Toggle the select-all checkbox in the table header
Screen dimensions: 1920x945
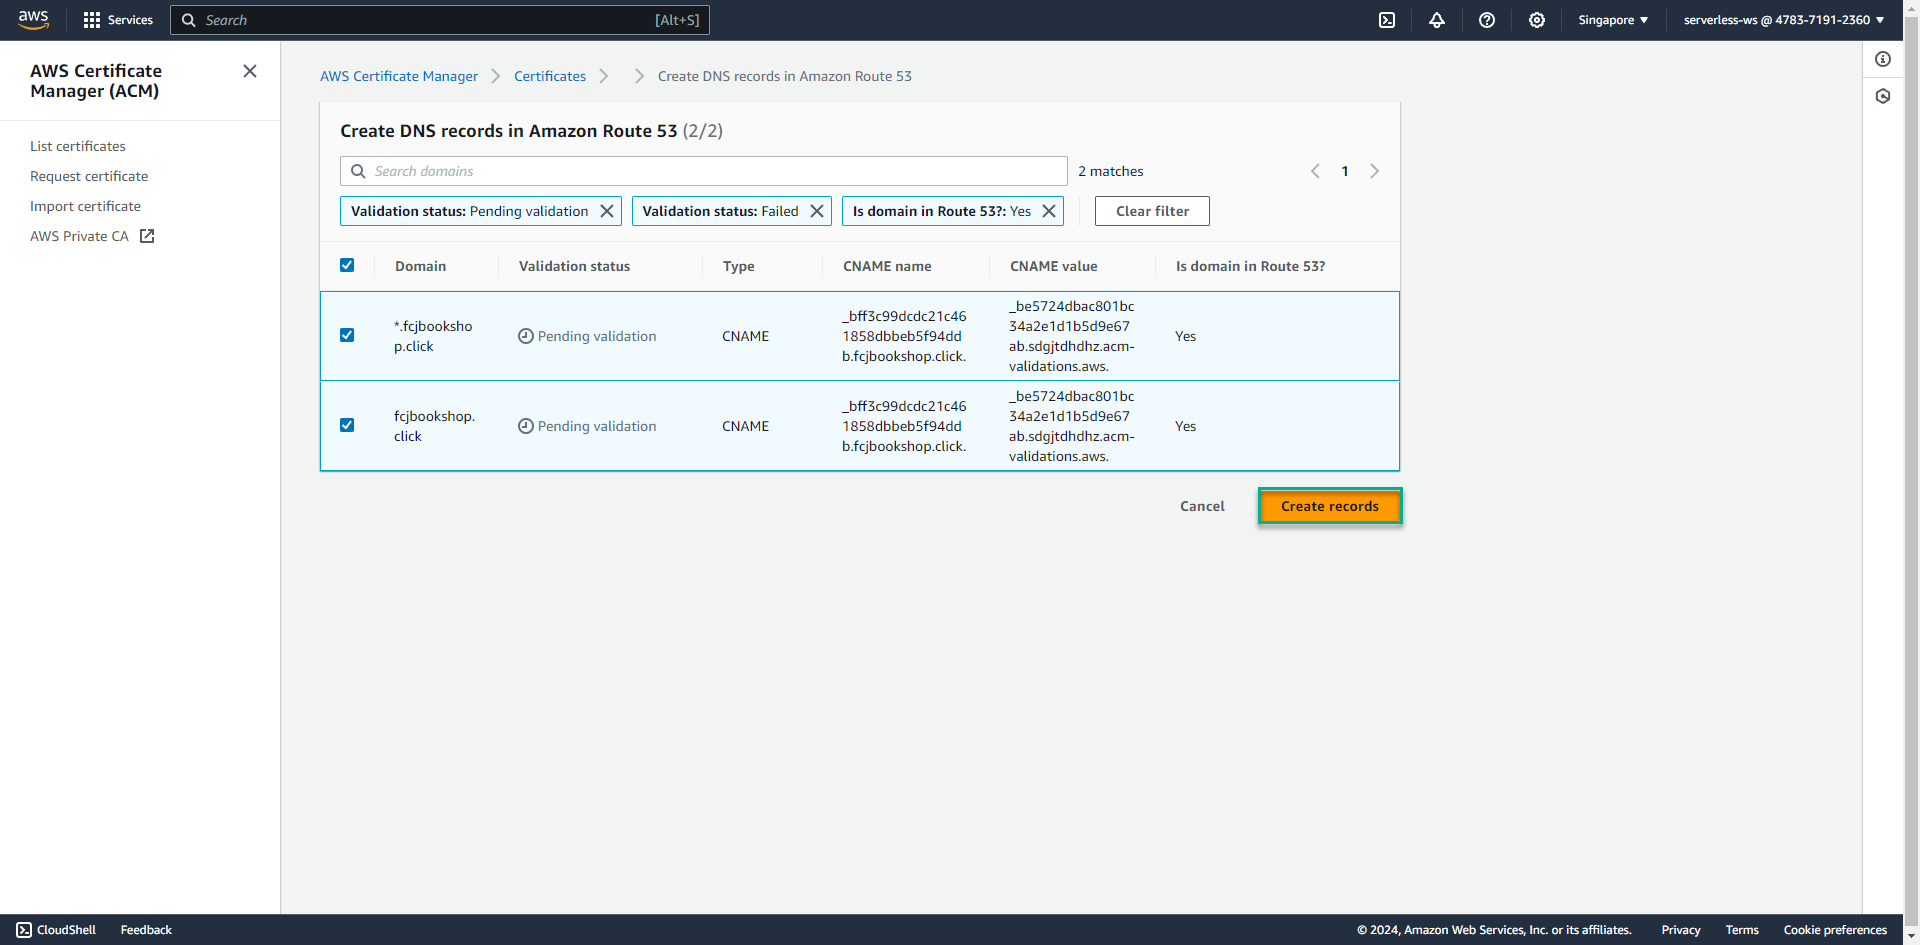click(x=347, y=265)
